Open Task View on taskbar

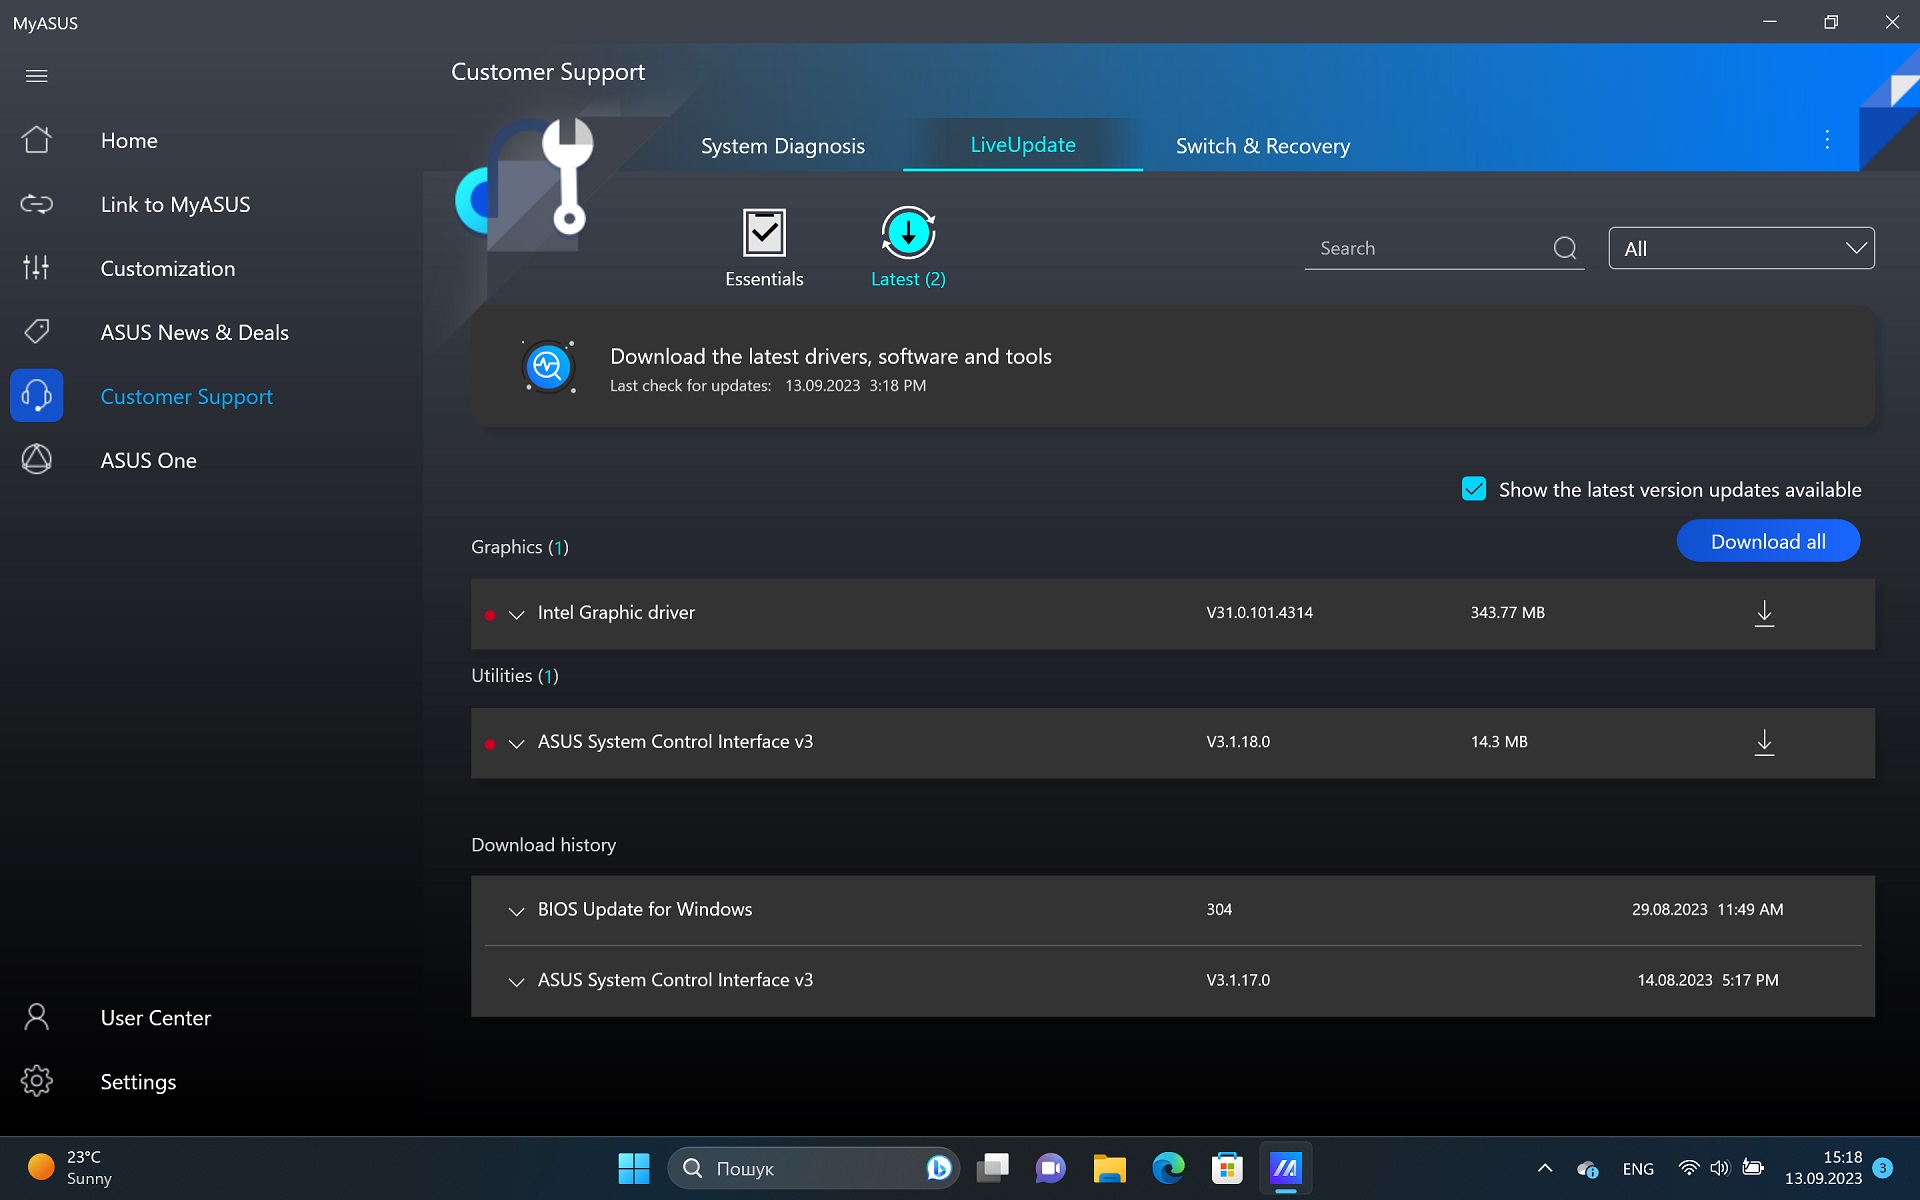(x=992, y=1168)
